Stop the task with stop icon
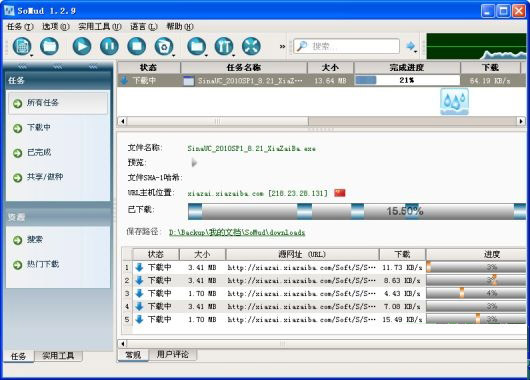Image resolution: width=530 pixels, height=380 pixels. coord(137,46)
